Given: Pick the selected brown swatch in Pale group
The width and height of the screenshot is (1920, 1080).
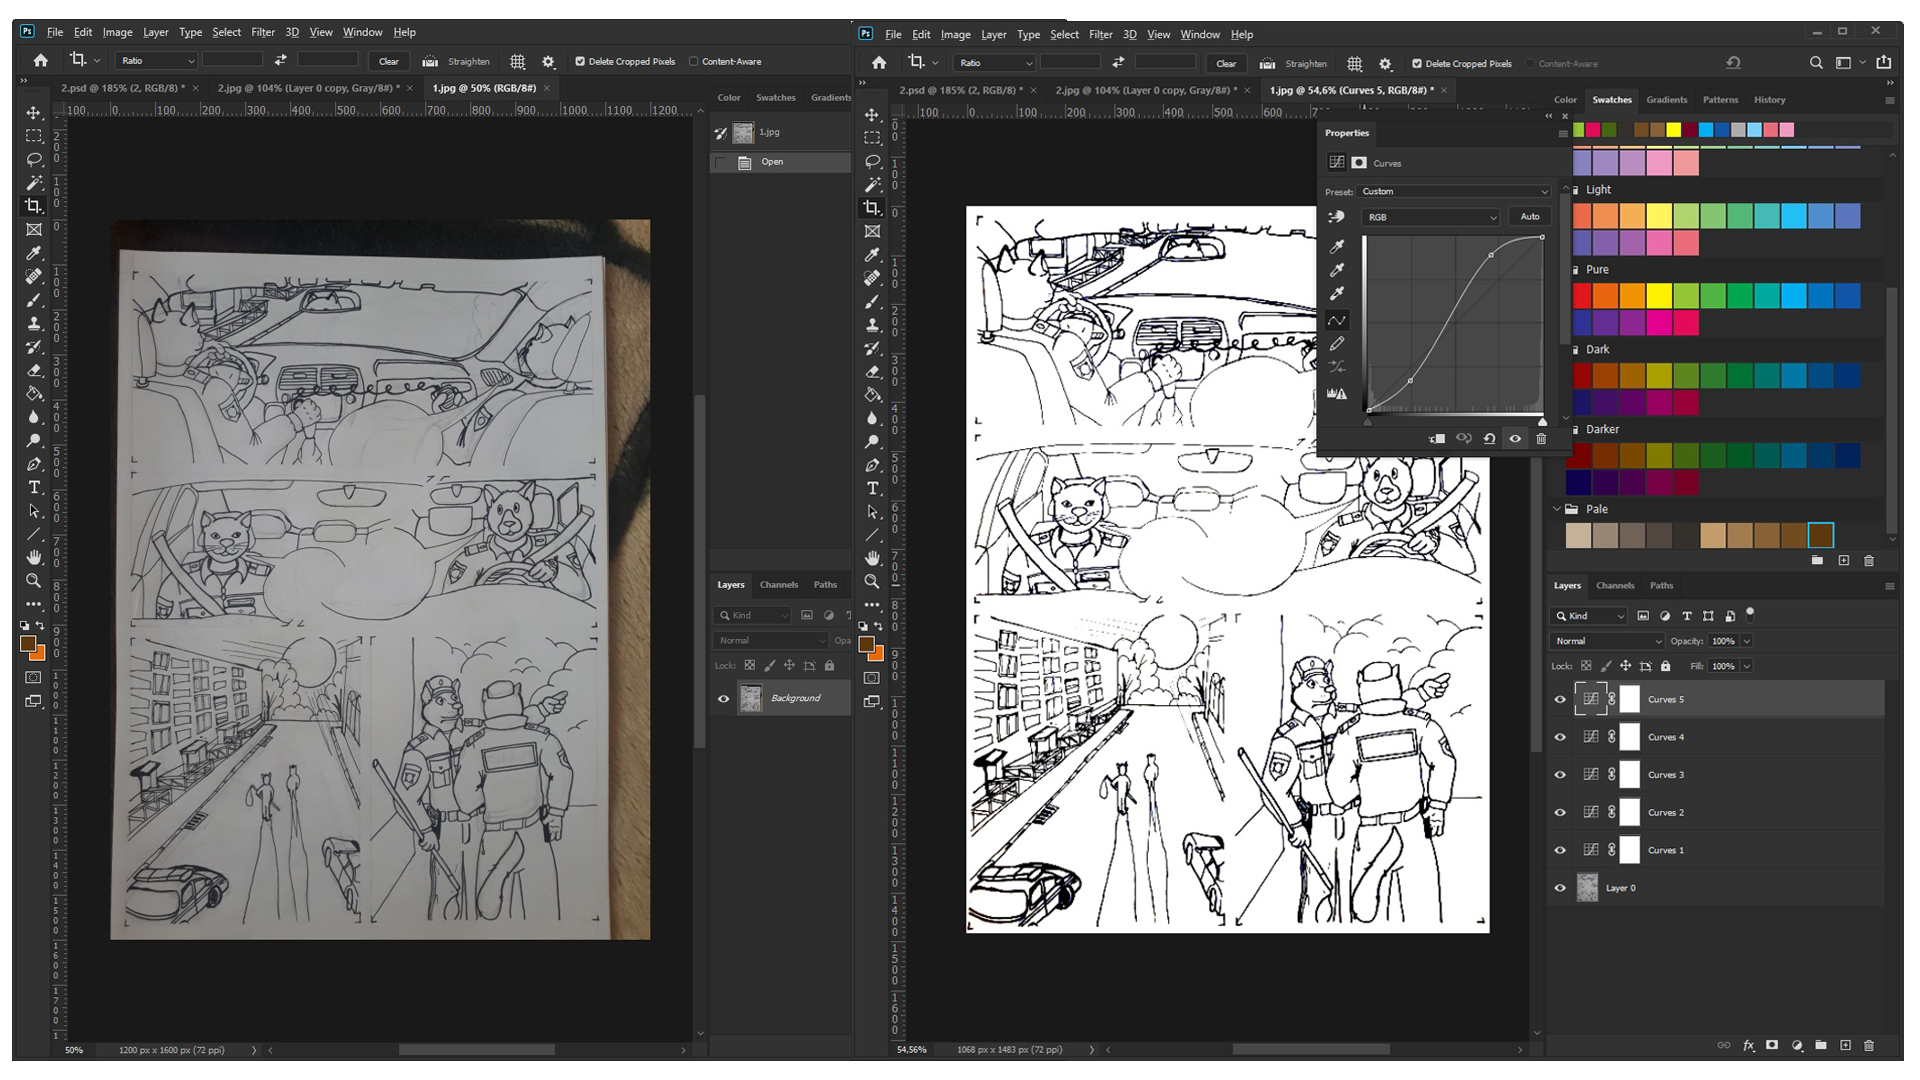Looking at the screenshot, I should click(1821, 536).
